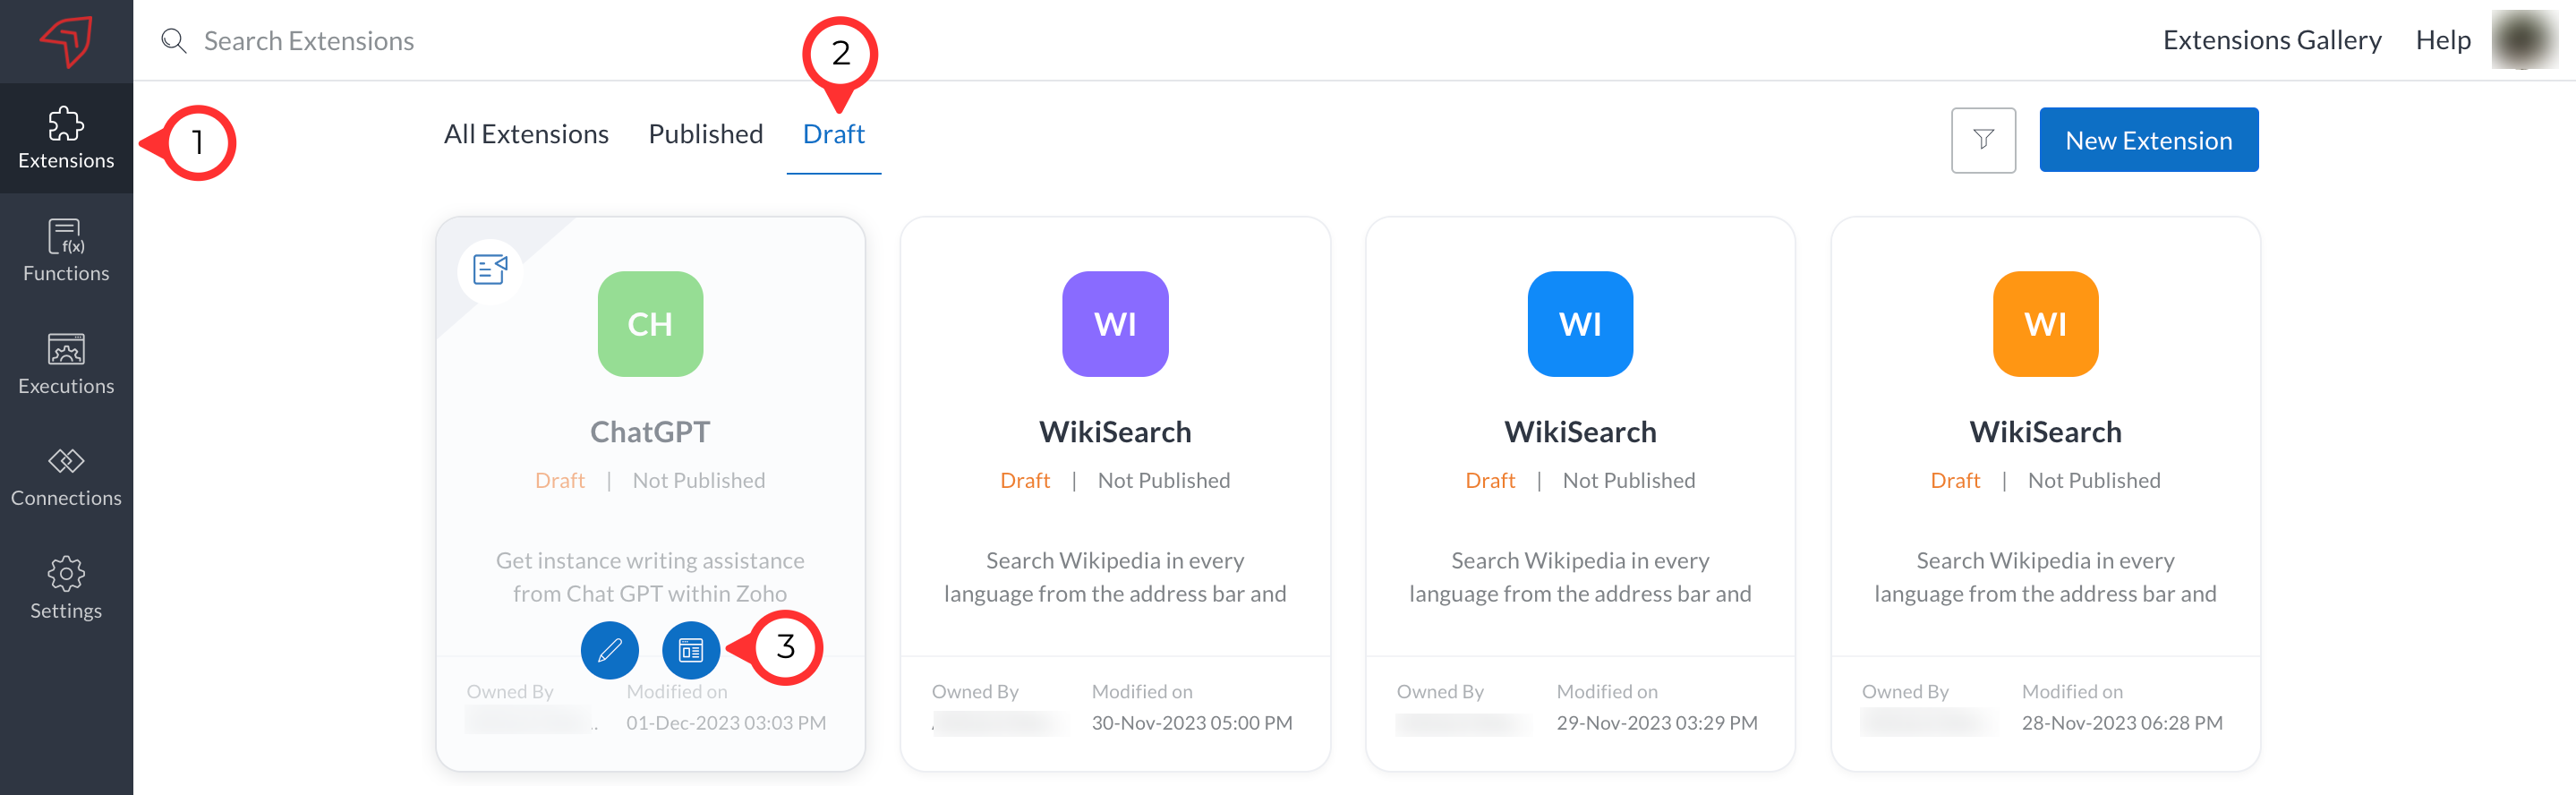Viewport: 2576px width, 795px height.
Task: Select the Published tab
Action: [705, 134]
